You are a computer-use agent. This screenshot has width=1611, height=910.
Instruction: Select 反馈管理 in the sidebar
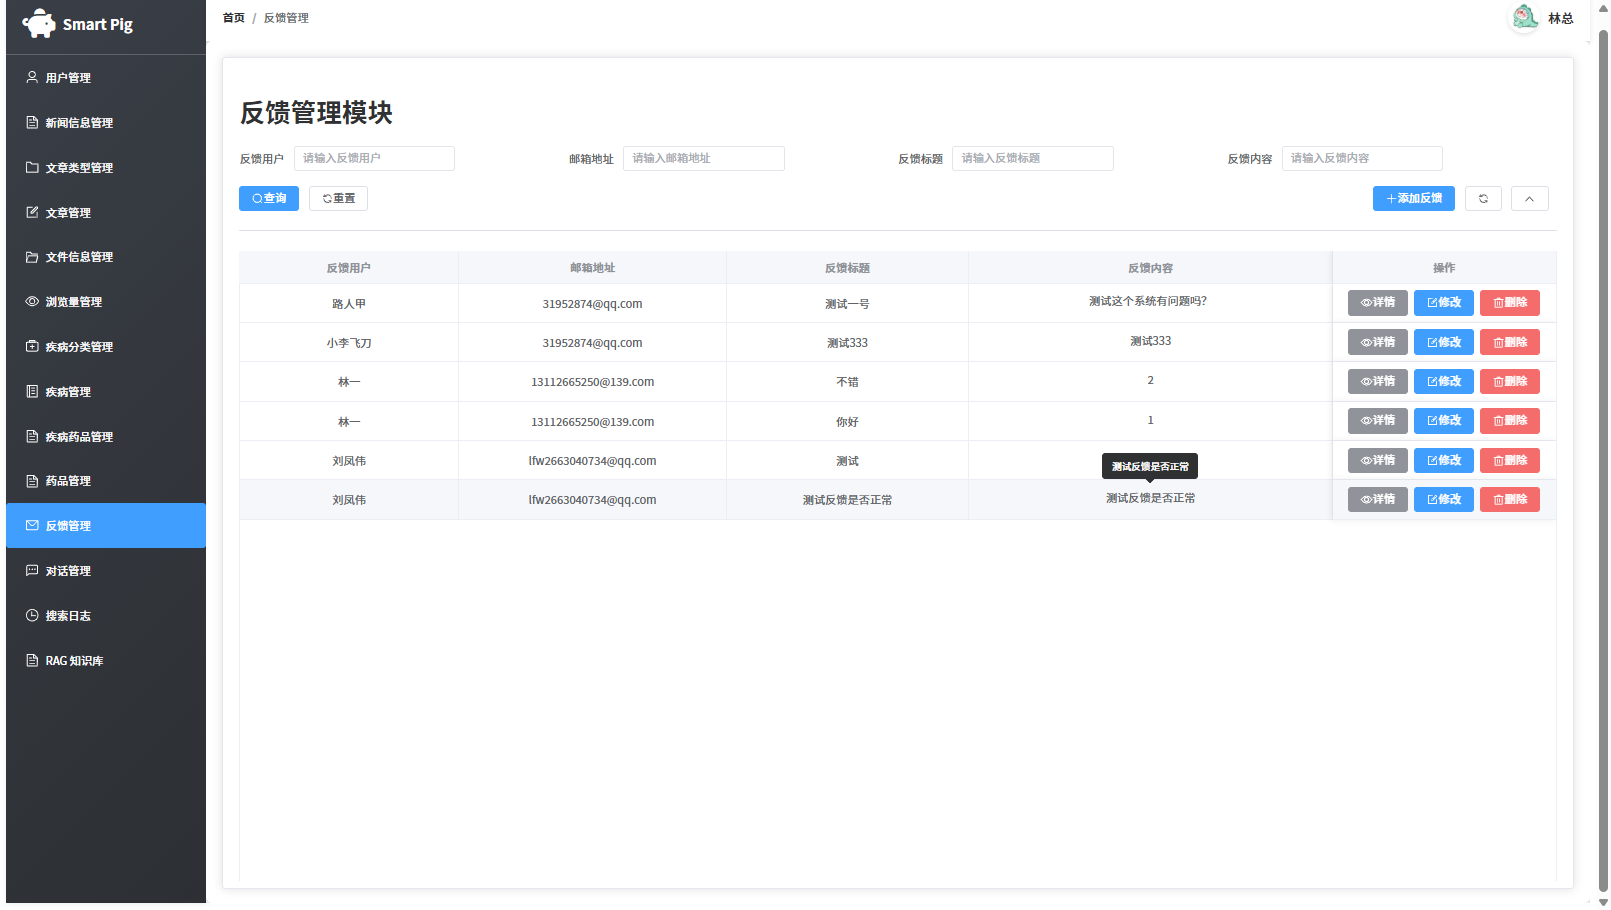point(106,525)
